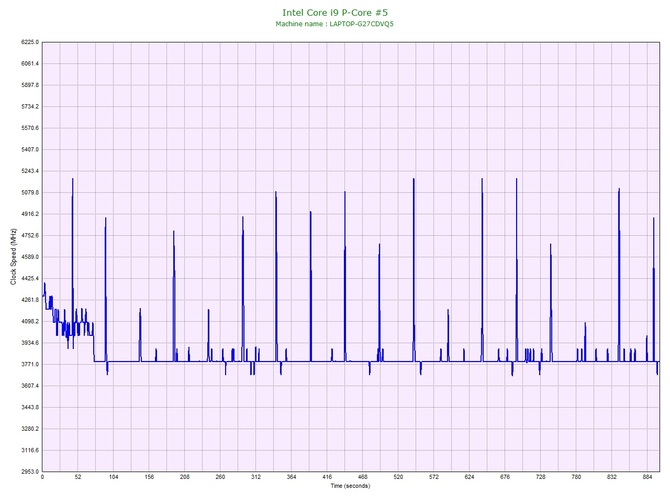The height and width of the screenshot is (503, 670).
Task: Select the 5407.0 y-axis value
Action: point(30,150)
